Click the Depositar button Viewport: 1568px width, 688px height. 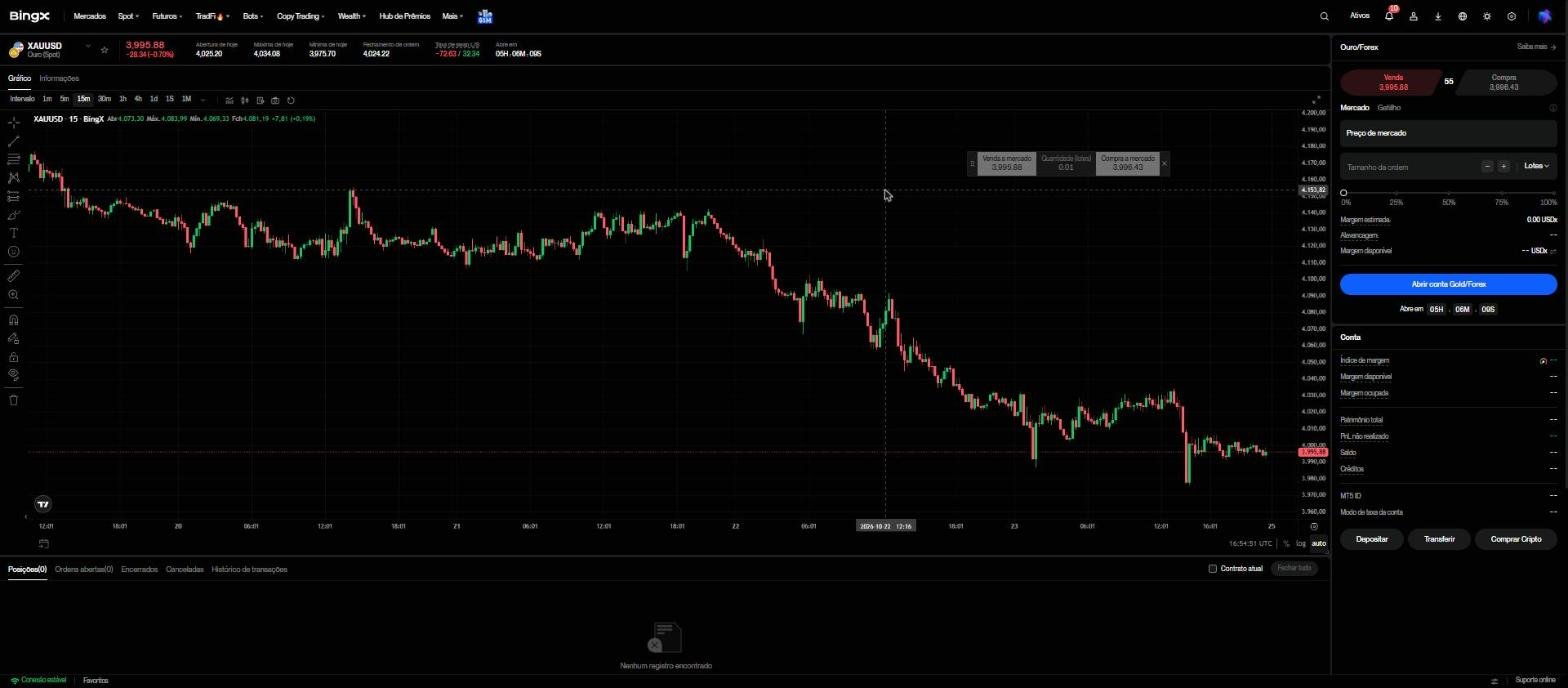1371,539
